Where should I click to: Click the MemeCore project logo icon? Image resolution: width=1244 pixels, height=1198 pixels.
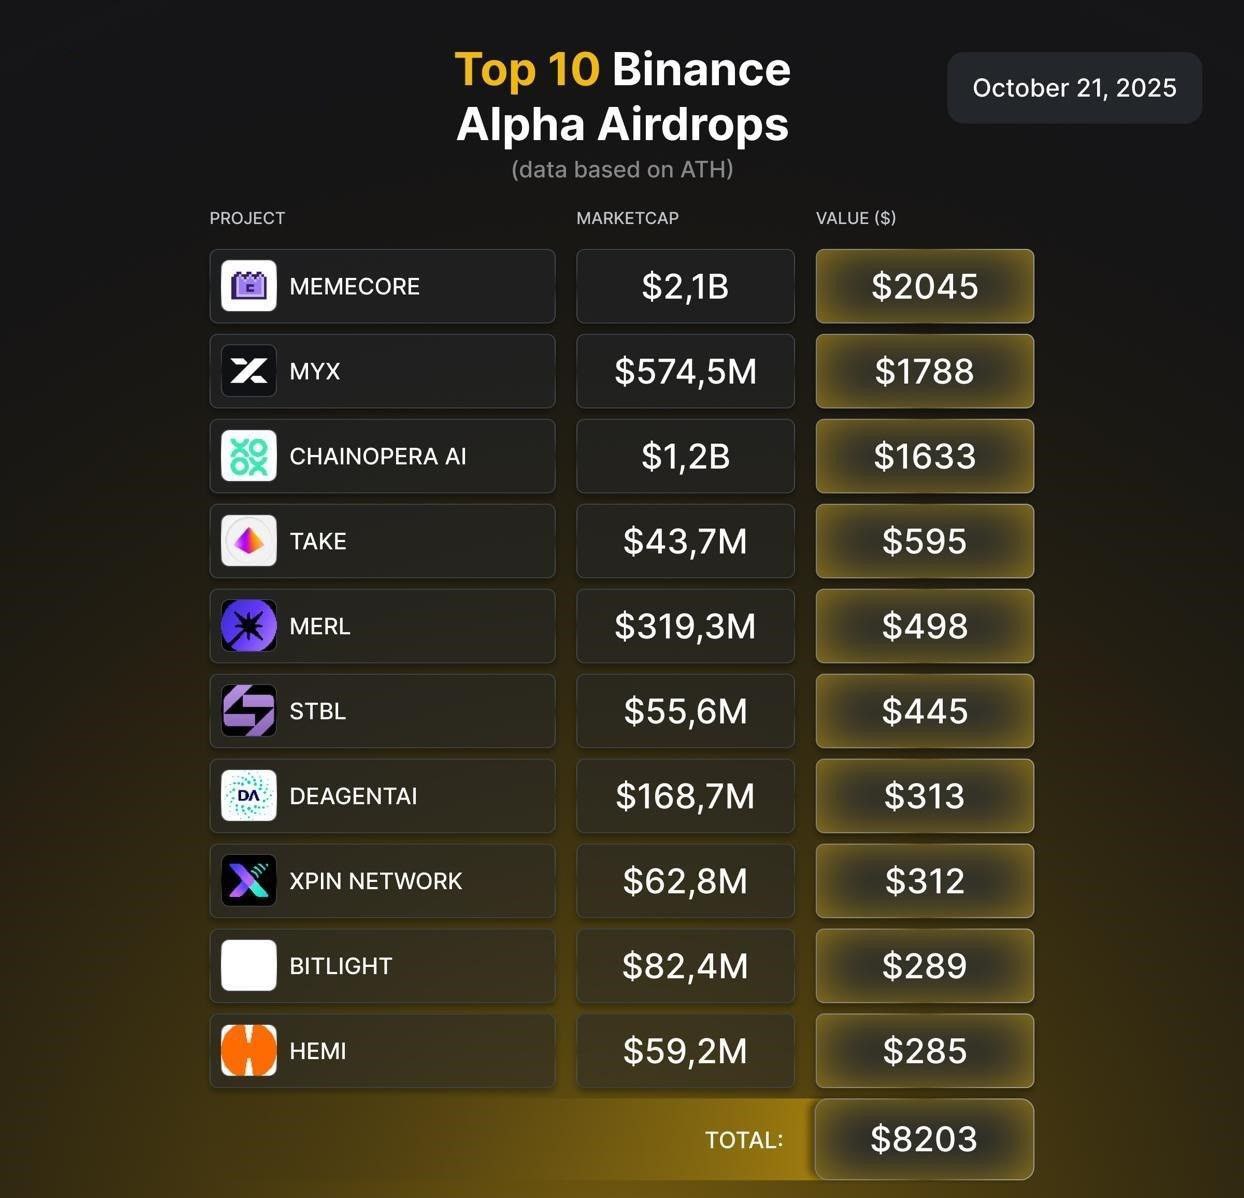pyautogui.click(x=248, y=286)
